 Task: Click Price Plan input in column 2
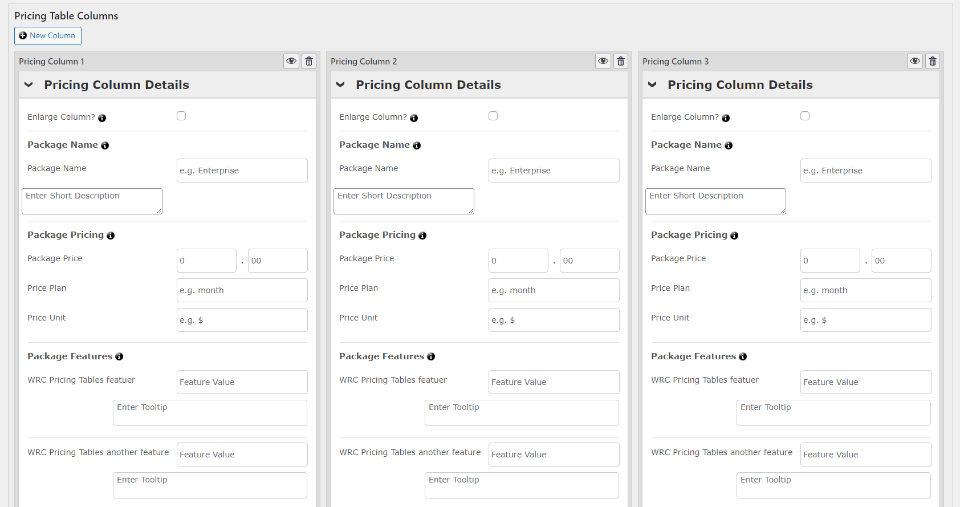(554, 290)
